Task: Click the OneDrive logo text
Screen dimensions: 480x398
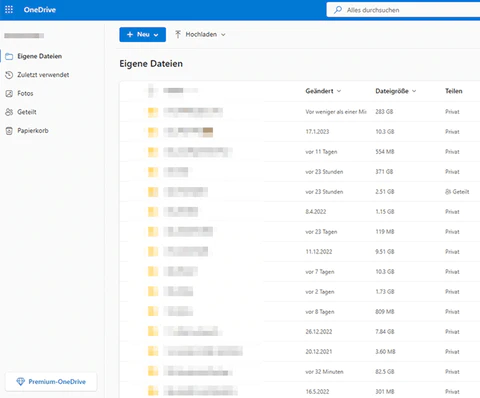Action: point(40,10)
